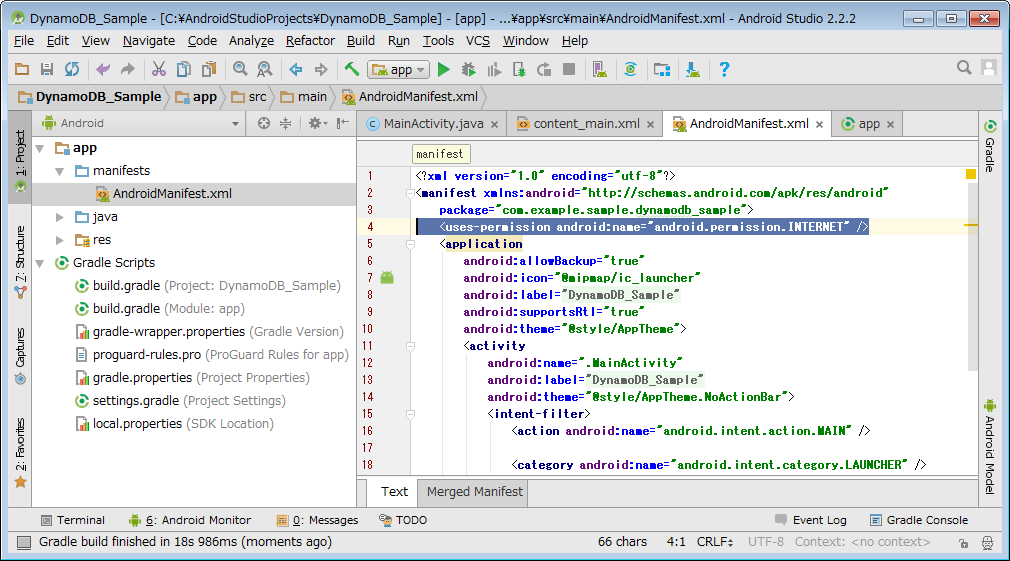Open the app run configuration dropdown
The image size is (1010, 561).
[x=399, y=69]
